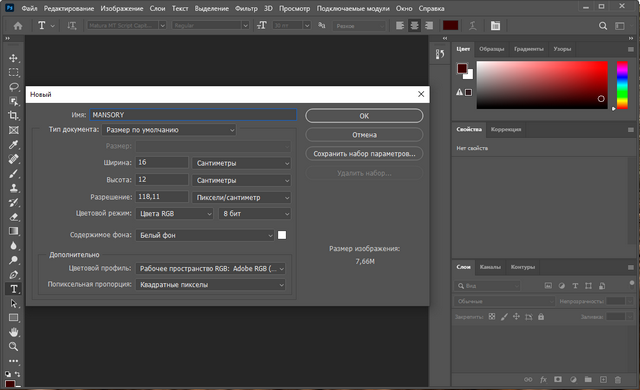Switch to the Каналы tab

pos(490,267)
